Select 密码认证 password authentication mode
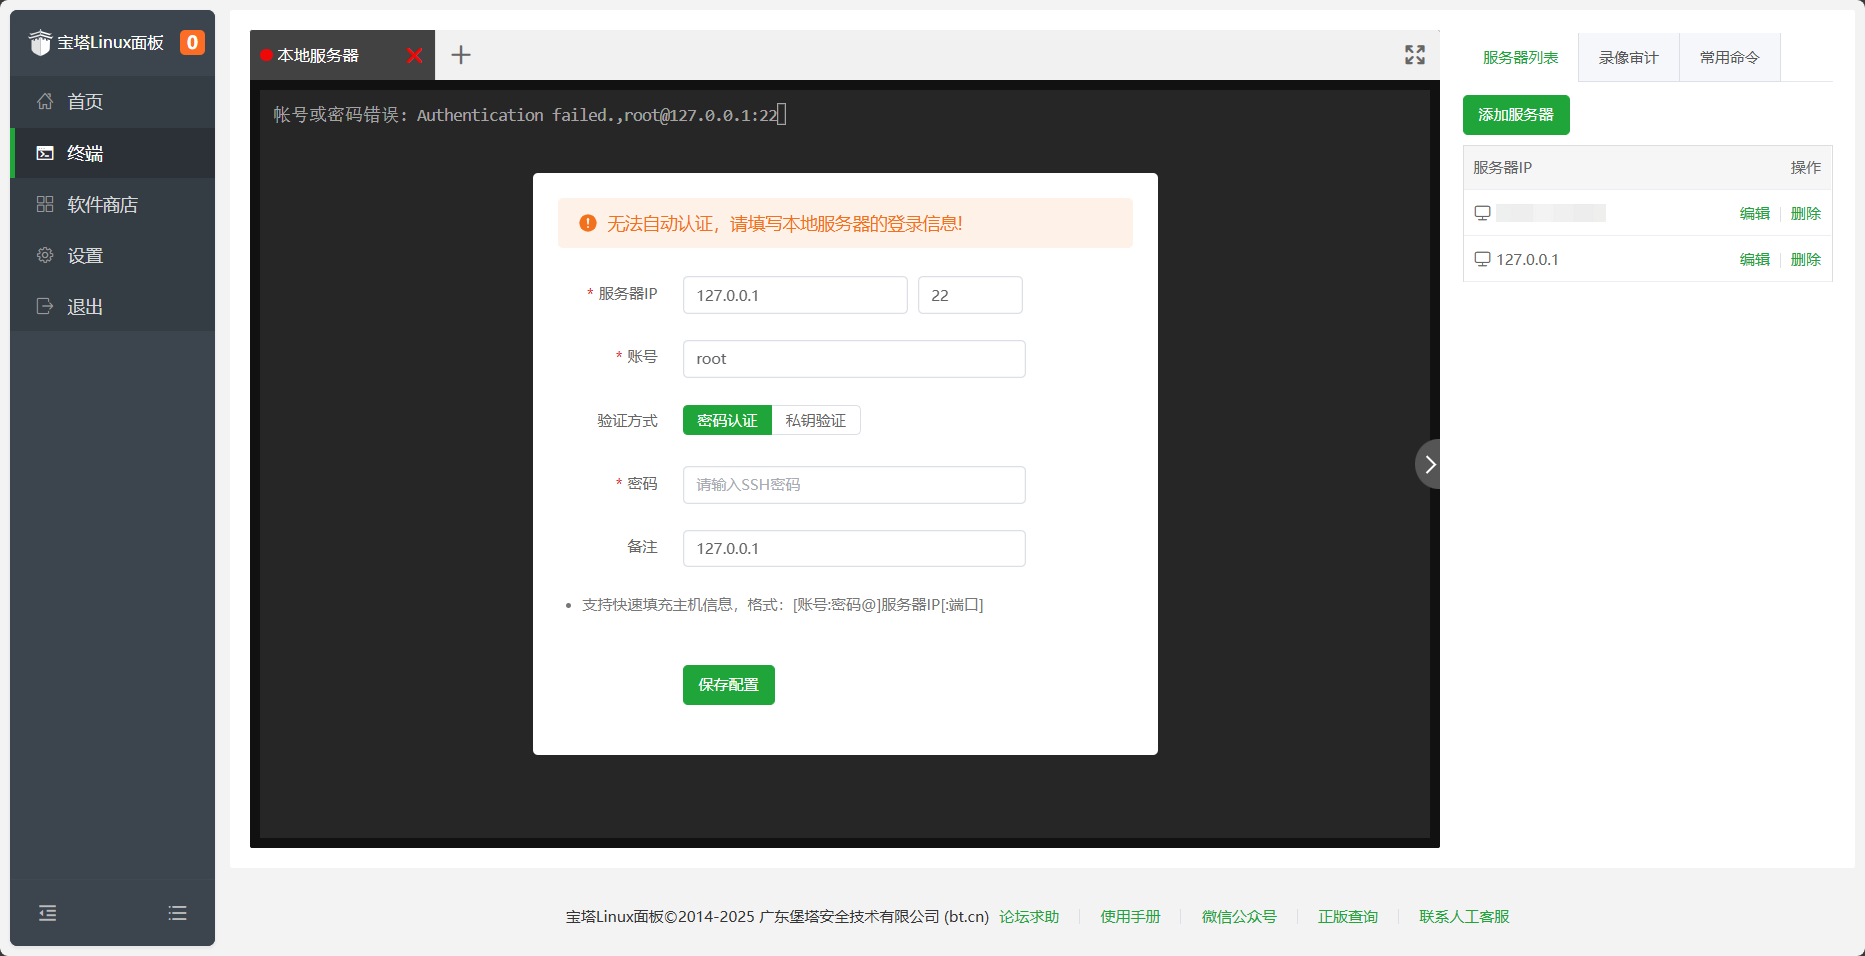Viewport: 1865px width, 956px height. 727,420
